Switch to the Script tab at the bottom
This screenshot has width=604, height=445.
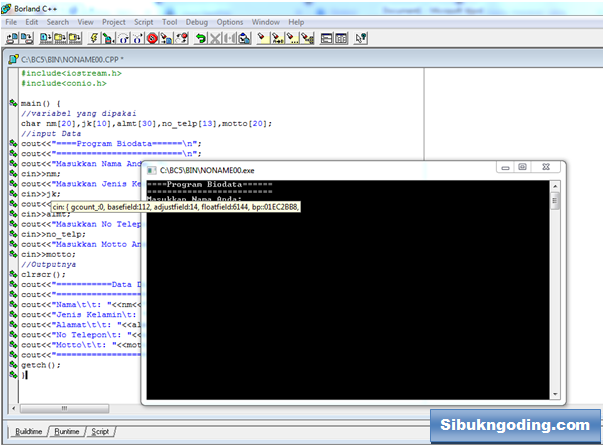click(x=100, y=432)
